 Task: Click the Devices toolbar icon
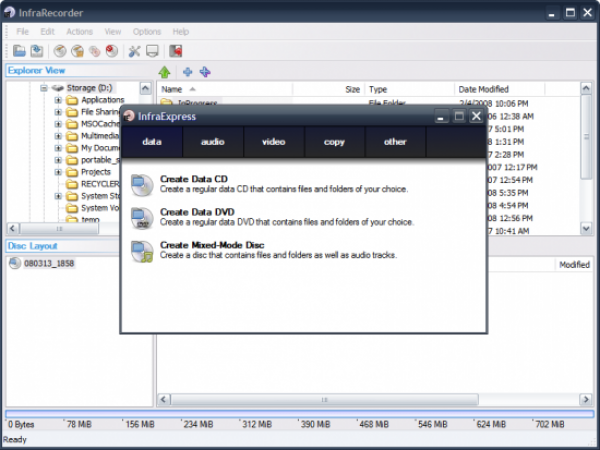(x=152, y=51)
